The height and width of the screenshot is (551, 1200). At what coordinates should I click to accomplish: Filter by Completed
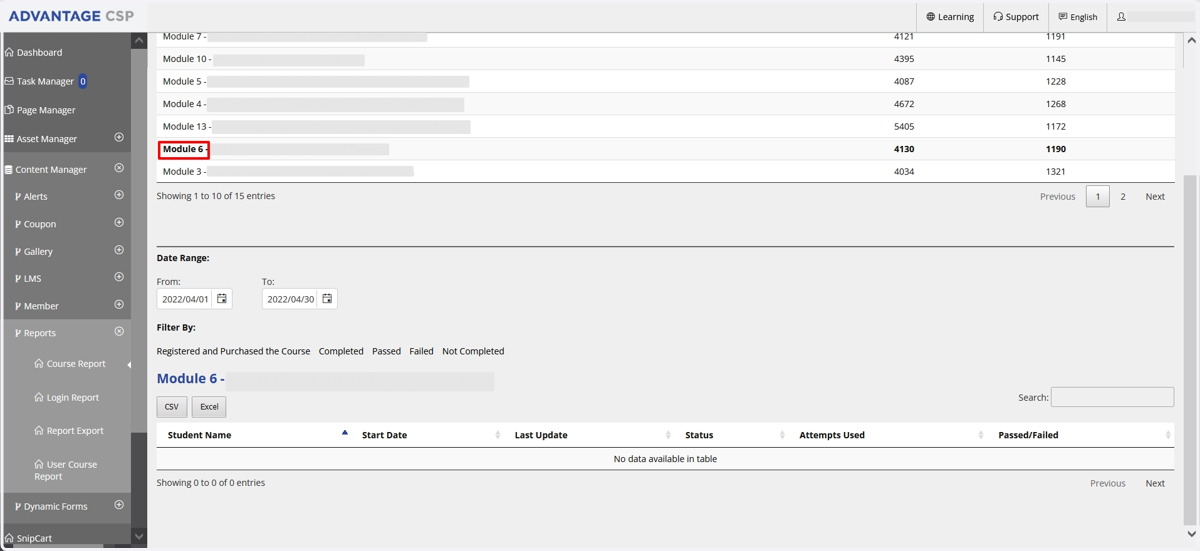341,351
